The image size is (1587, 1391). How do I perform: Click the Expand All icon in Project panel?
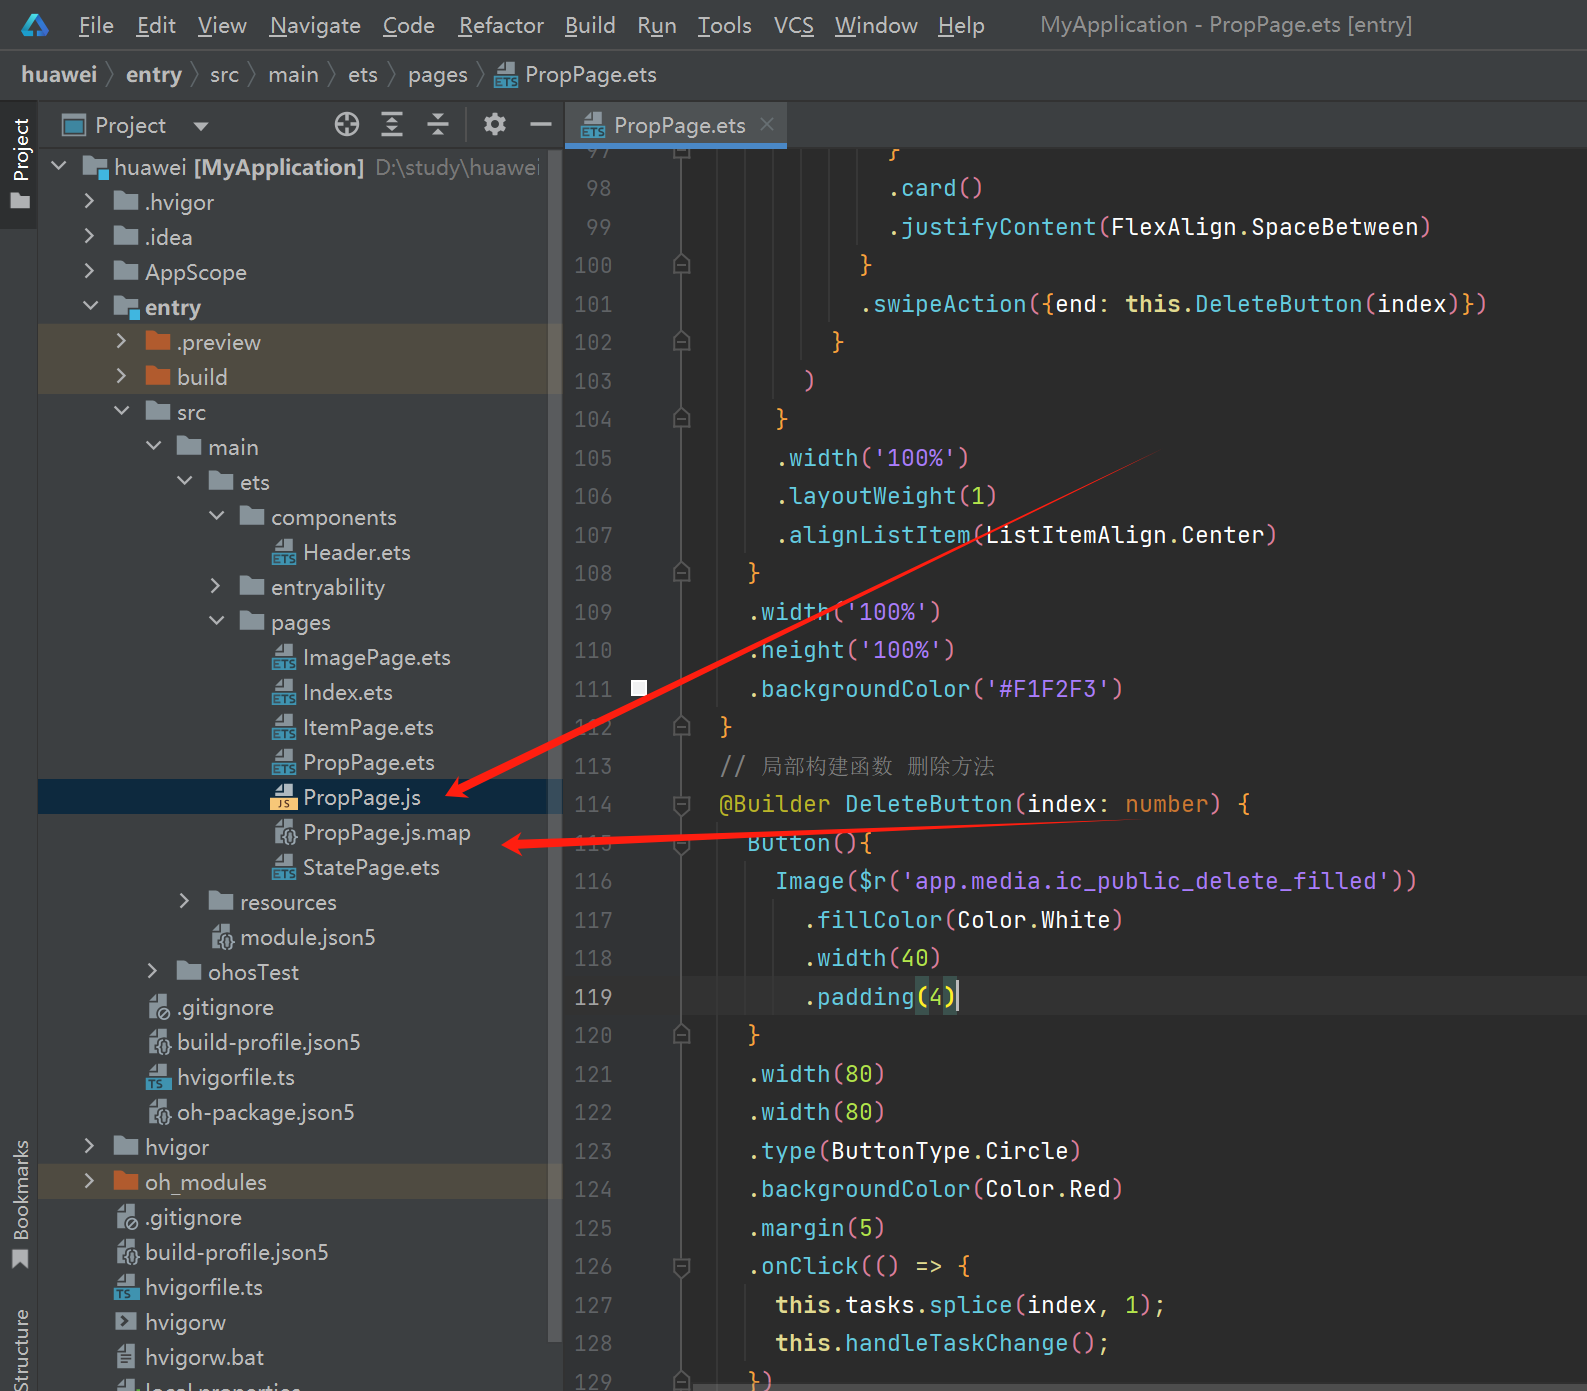click(x=392, y=124)
